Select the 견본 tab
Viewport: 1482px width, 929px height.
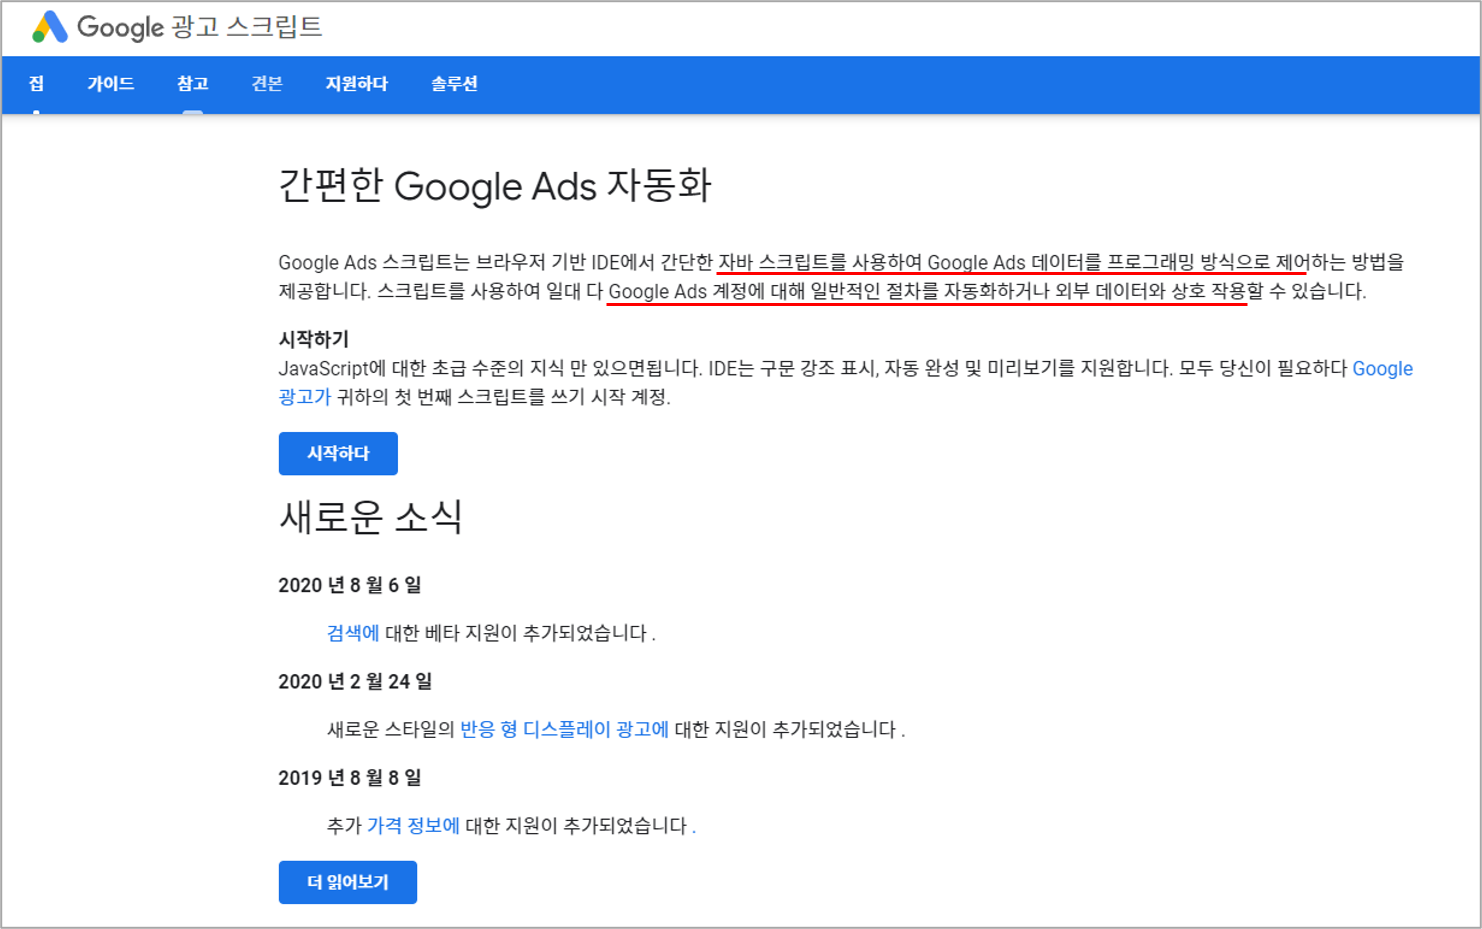(267, 84)
